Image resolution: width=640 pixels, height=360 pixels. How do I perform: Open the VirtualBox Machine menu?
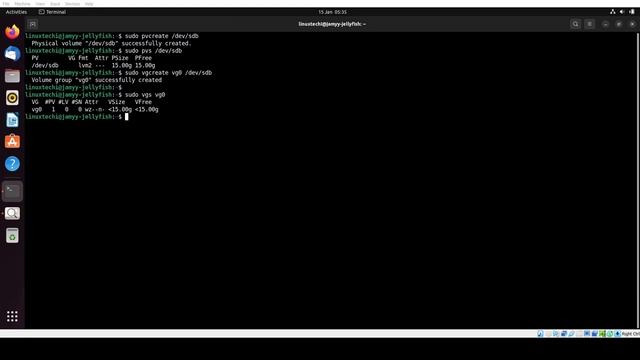[x=22, y=4]
